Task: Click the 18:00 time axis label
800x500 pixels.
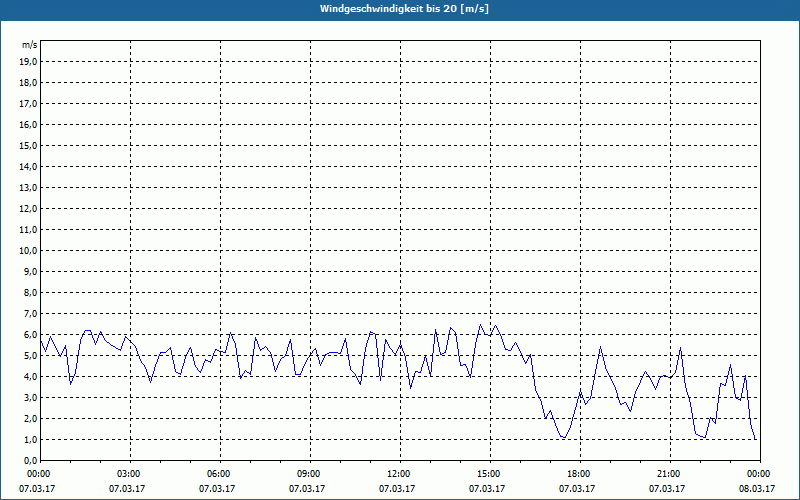Action: pos(580,474)
